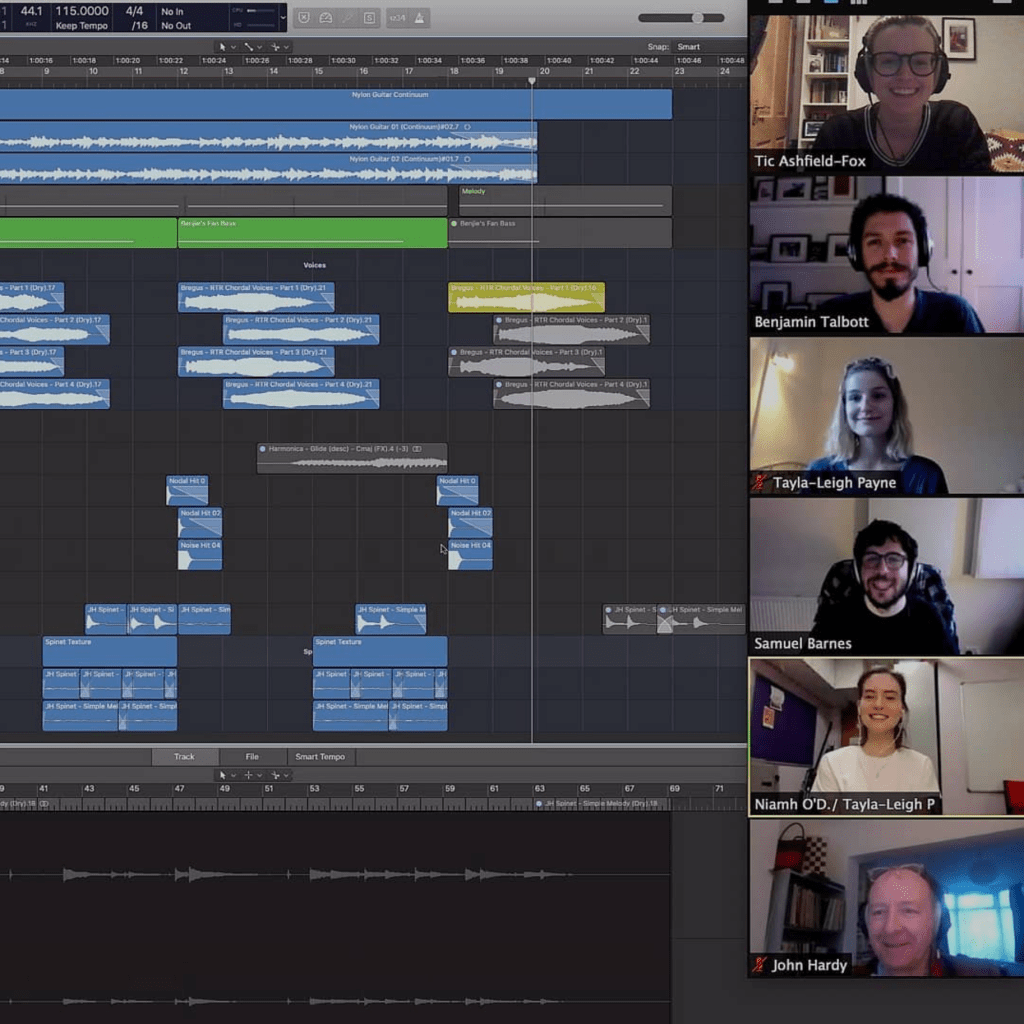
Task: Toggle the metronome click button
Action: pos(420,17)
